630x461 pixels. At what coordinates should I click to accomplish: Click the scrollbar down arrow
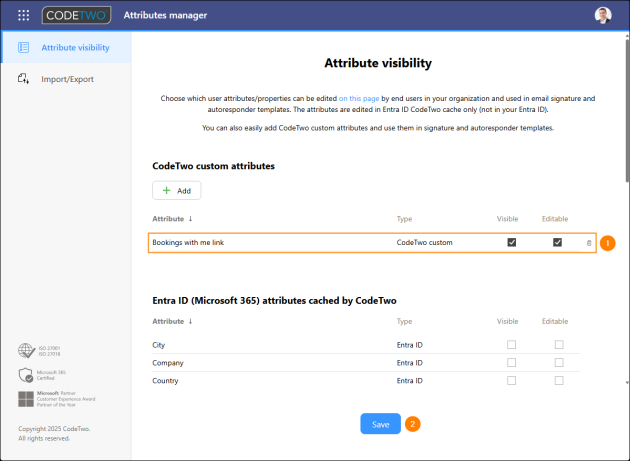(x=628, y=383)
